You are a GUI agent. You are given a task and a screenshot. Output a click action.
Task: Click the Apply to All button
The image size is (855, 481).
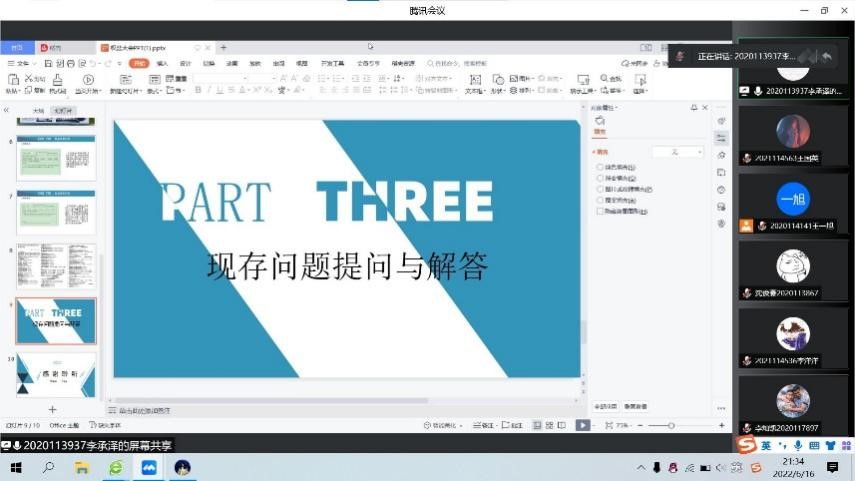[x=606, y=407]
